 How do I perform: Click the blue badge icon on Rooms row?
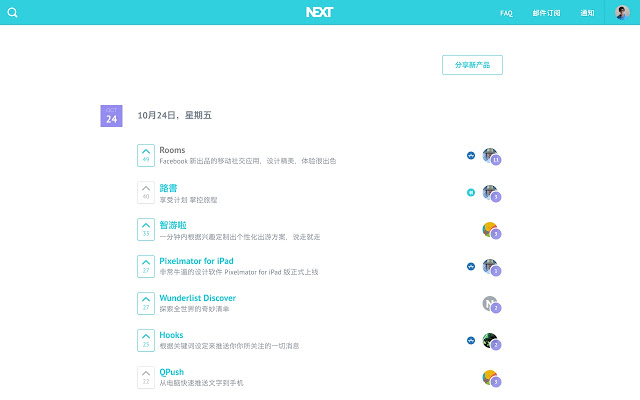pyautogui.click(x=471, y=156)
